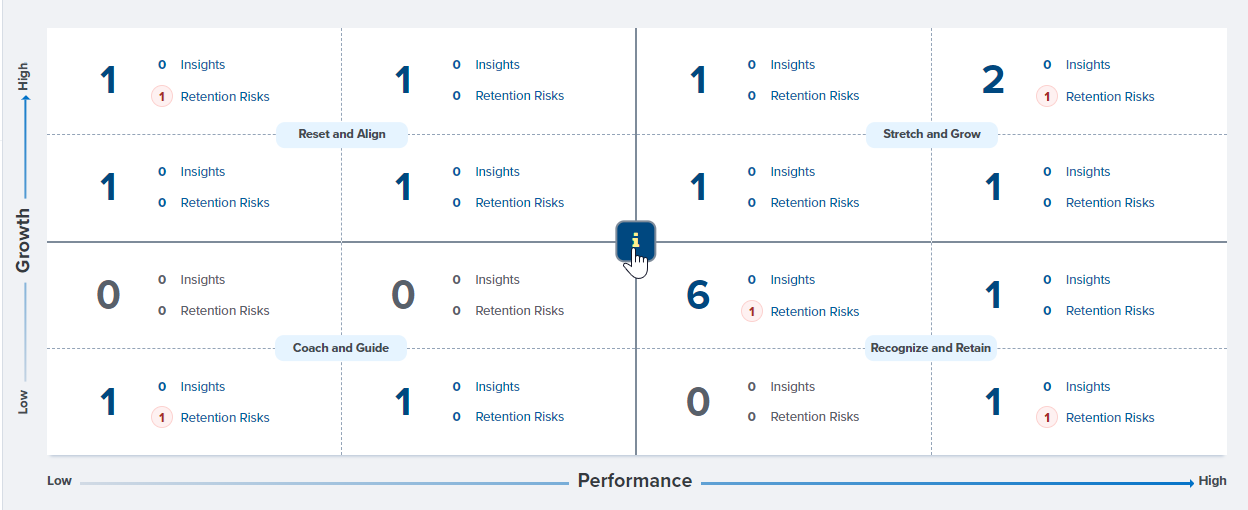This screenshot has width=1248, height=510.
Task: Click the Growth axis label
Action: tap(23, 241)
